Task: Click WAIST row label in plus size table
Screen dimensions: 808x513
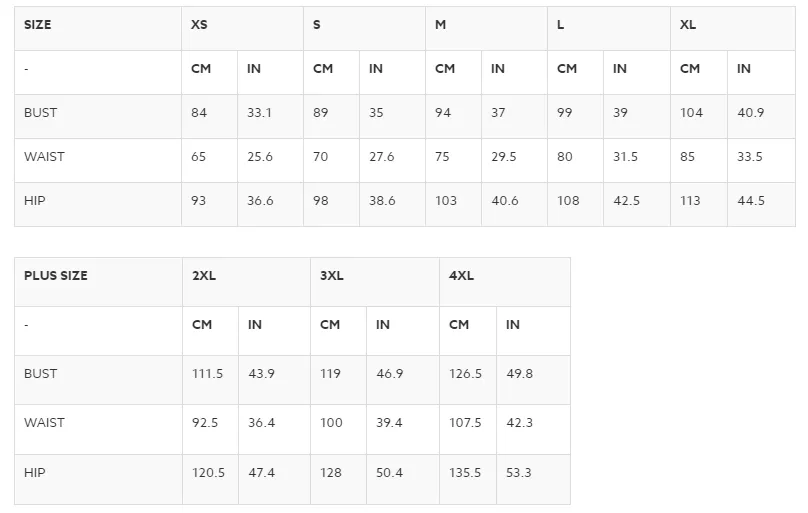Action: pyautogui.click(x=44, y=423)
